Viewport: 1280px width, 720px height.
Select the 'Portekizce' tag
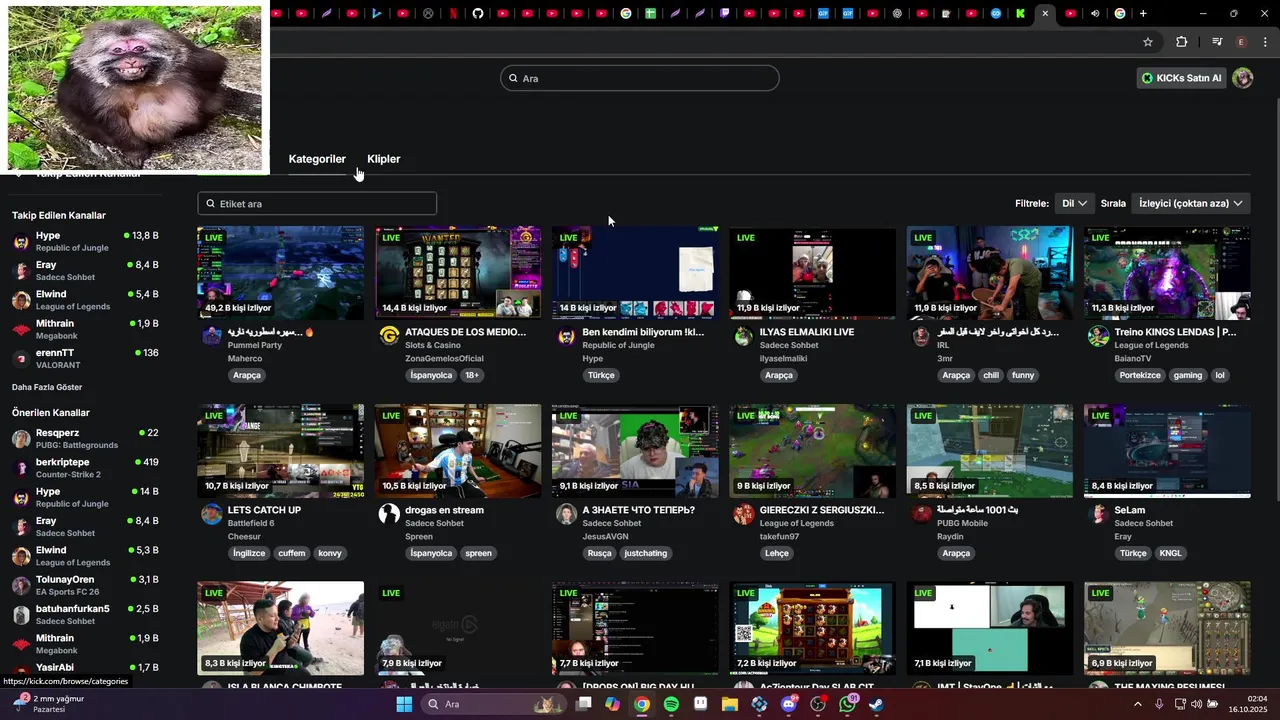1140,375
